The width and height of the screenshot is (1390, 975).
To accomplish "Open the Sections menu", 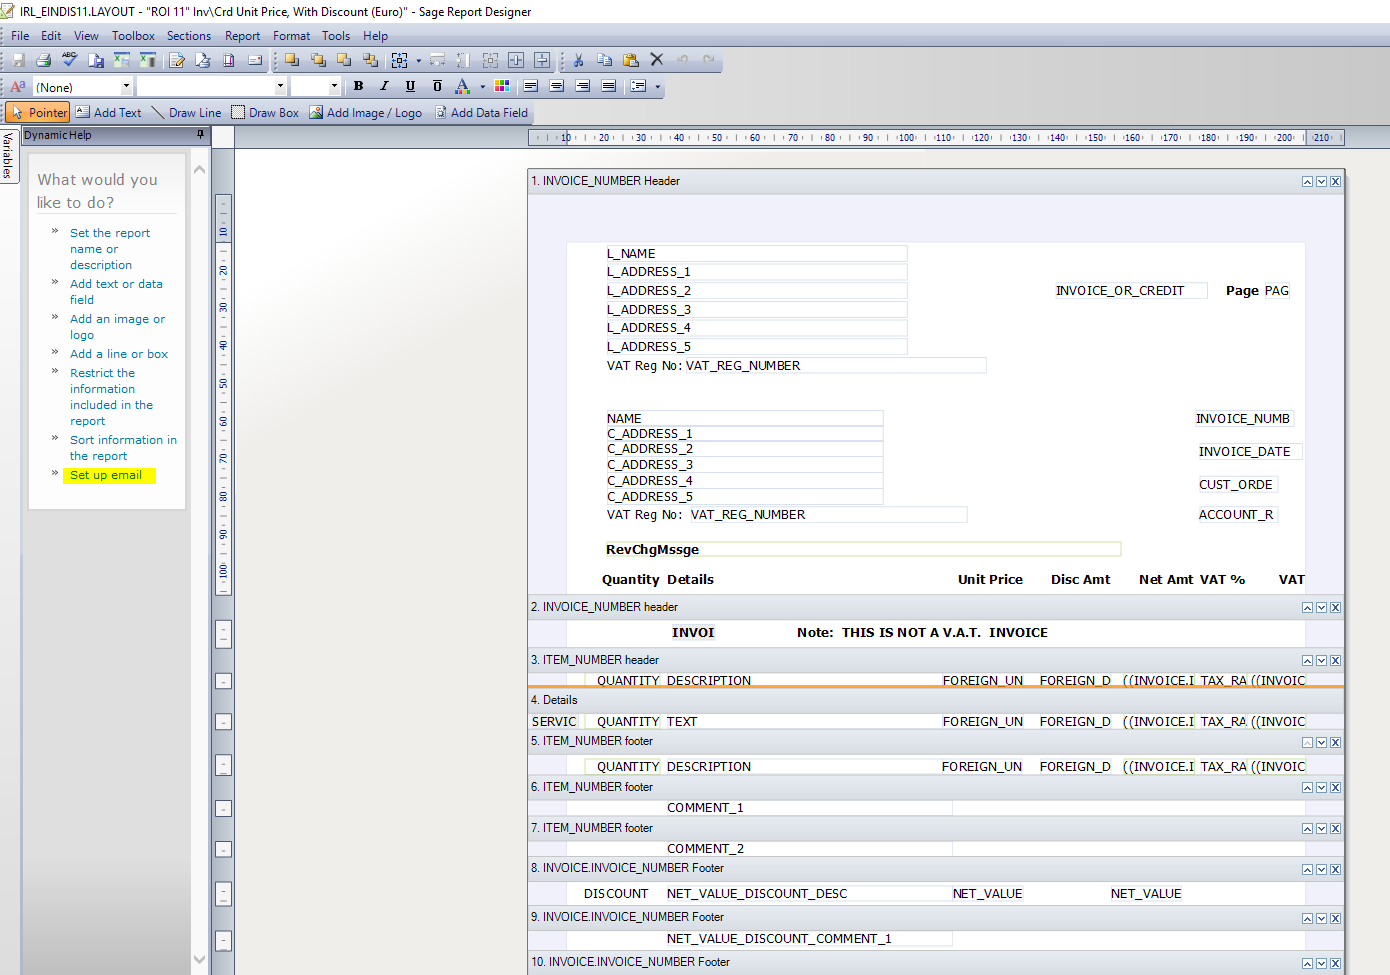I will (188, 36).
